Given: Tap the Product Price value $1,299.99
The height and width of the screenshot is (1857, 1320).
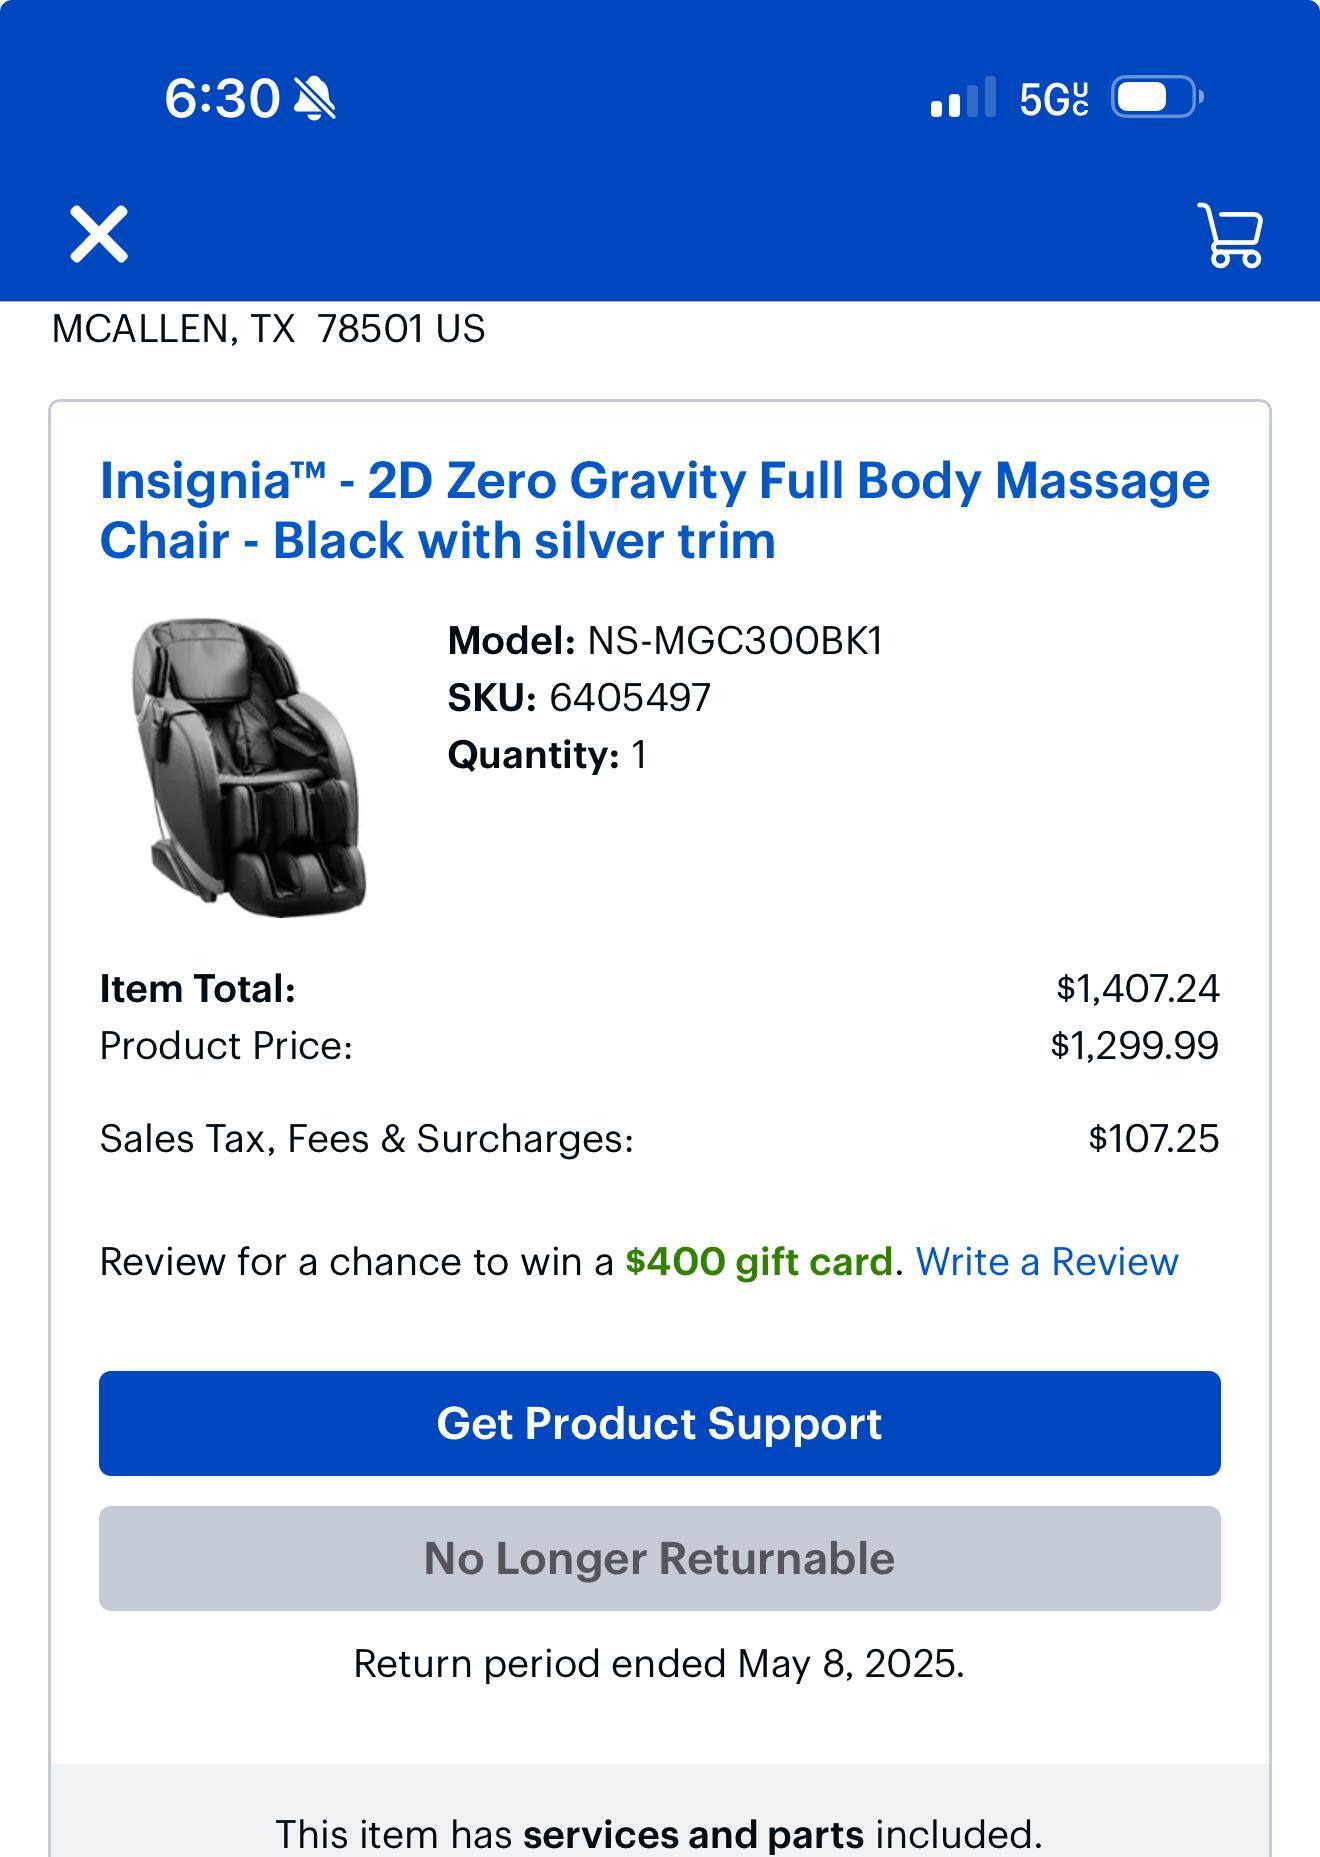Looking at the screenshot, I should click(x=1134, y=1046).
